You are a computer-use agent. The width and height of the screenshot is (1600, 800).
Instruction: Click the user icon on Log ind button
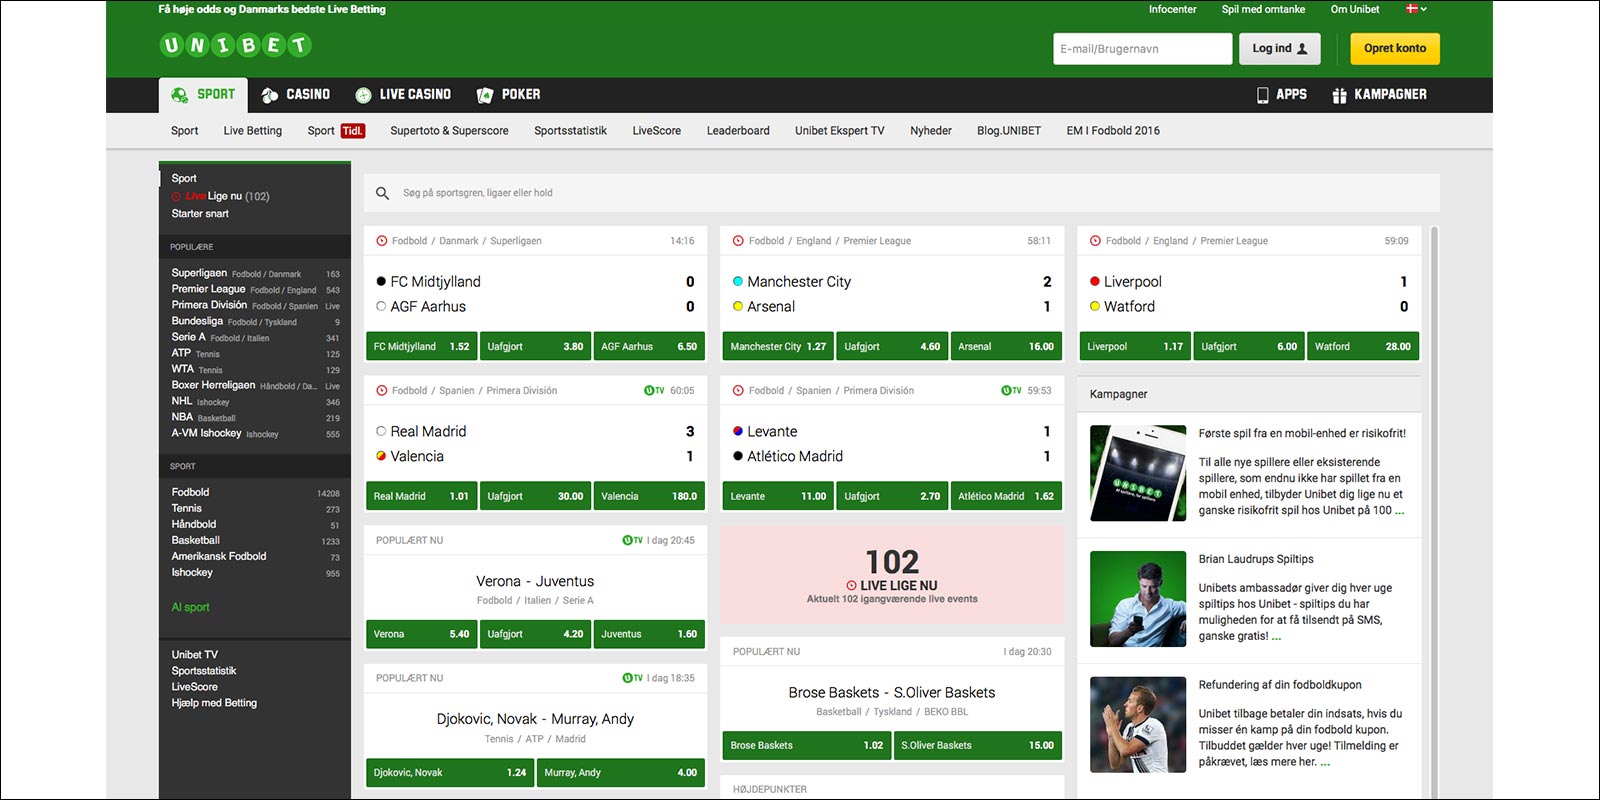point(1302,48)
